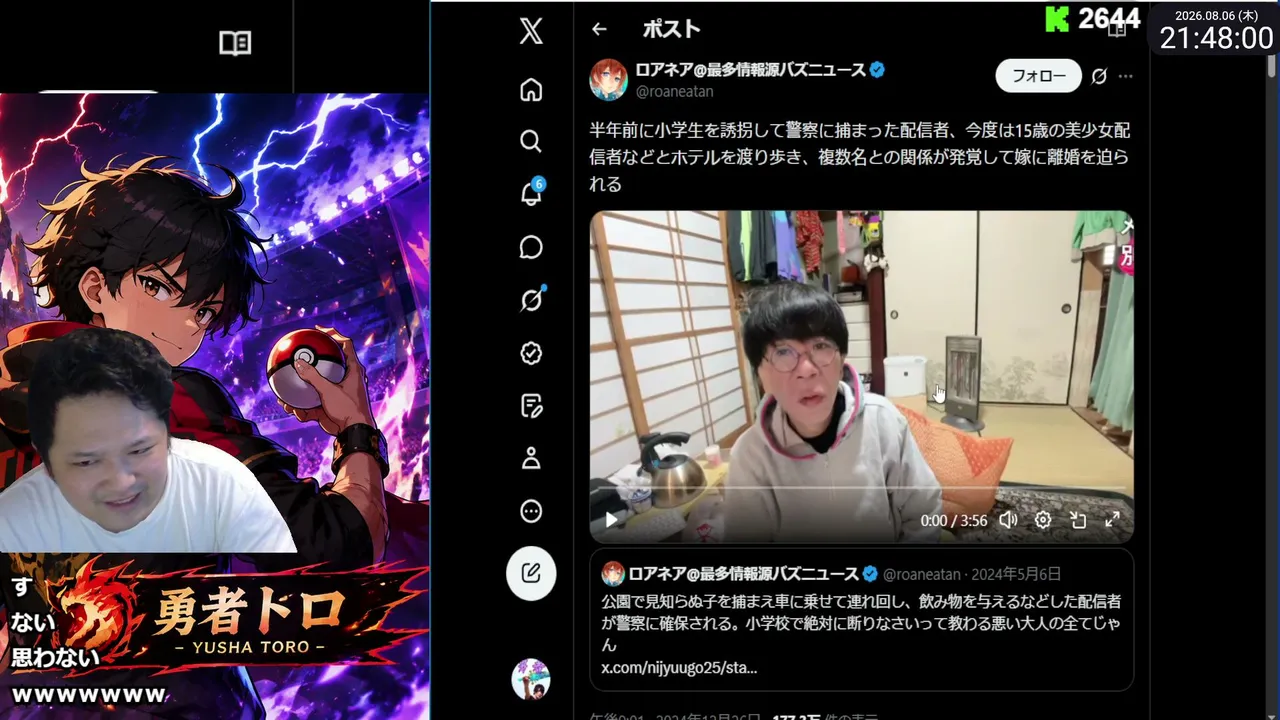This screenshot has height=720, width=1280.
Task: Toggle picture-in-picture on the video
Action: tap(1078, 520)
